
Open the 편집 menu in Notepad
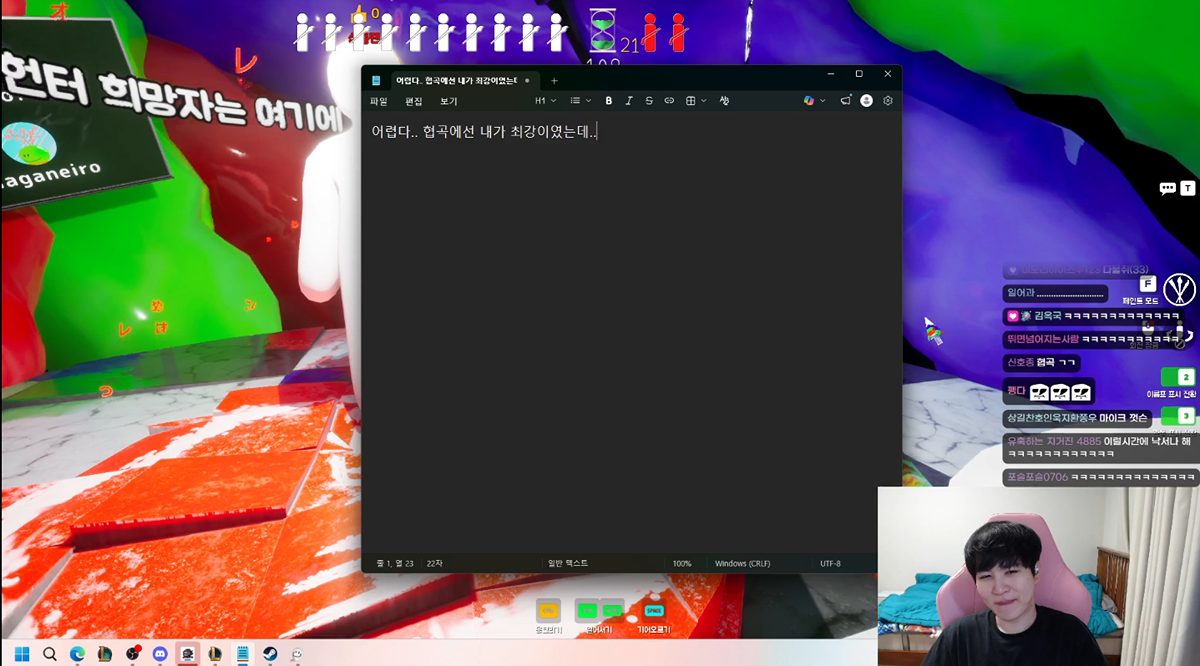coord(414,101)
